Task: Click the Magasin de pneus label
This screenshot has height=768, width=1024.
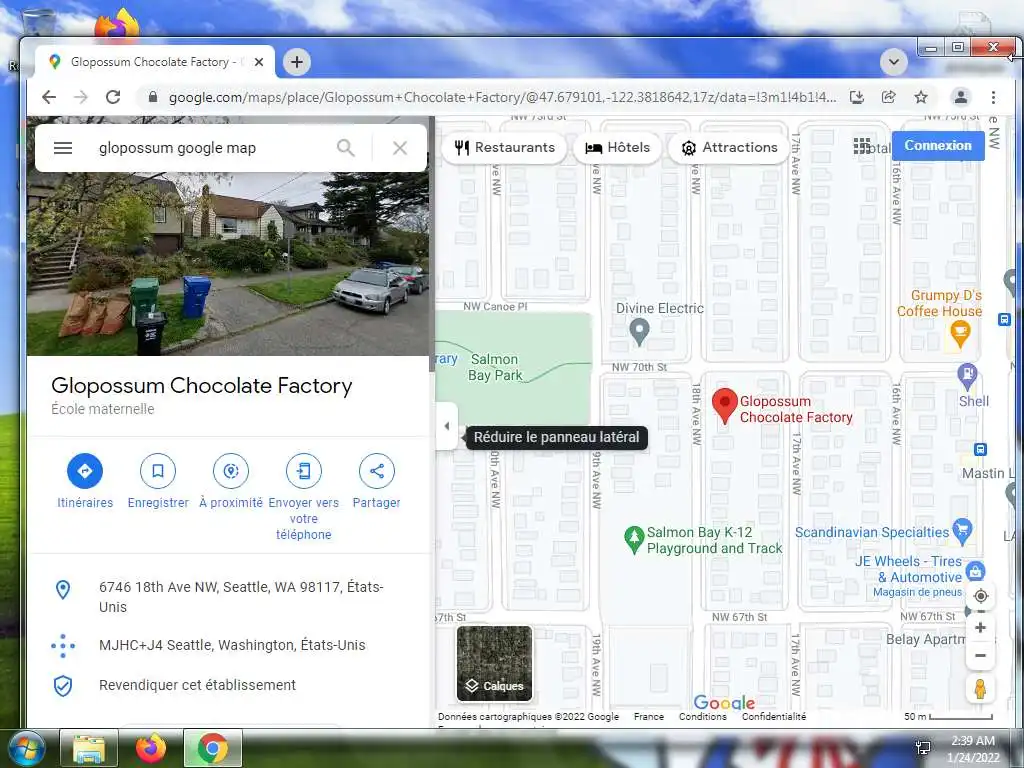Action: click(917, 592)
